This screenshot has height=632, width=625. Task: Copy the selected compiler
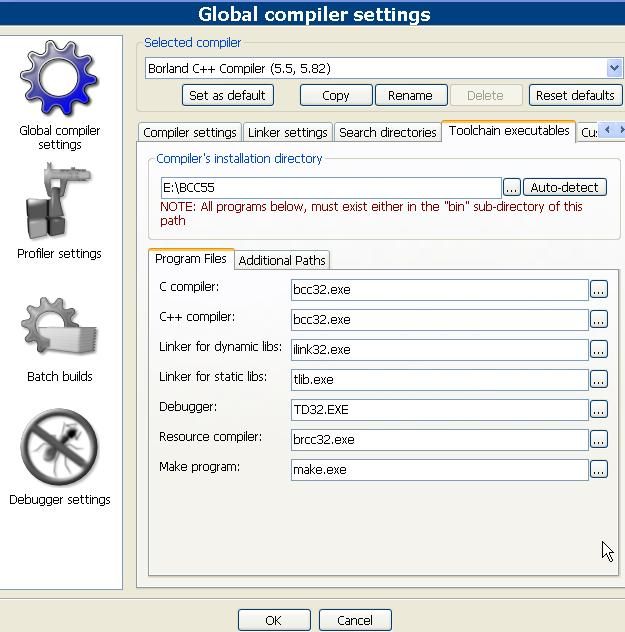[x=336, y=95]
